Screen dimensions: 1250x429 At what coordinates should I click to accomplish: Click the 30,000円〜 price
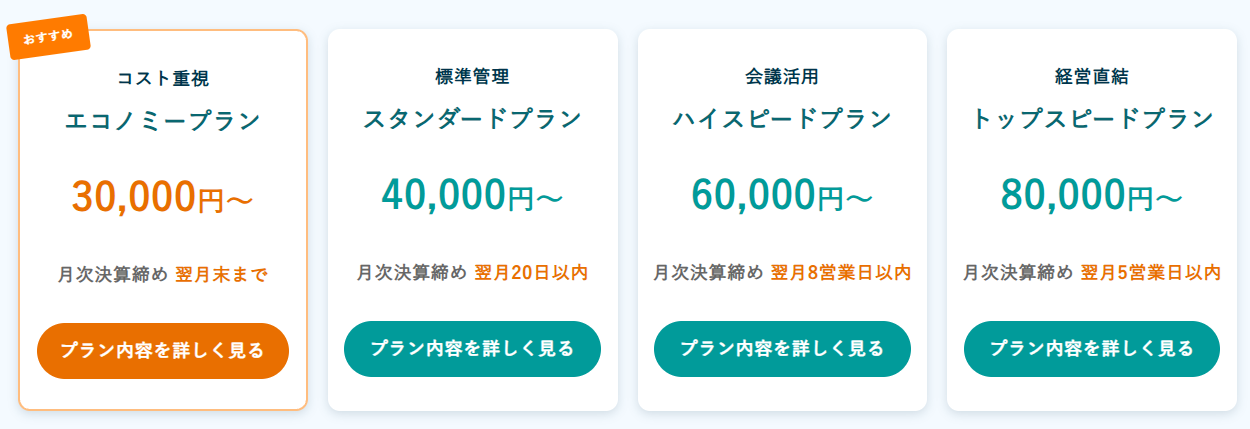tap(163, 197)
